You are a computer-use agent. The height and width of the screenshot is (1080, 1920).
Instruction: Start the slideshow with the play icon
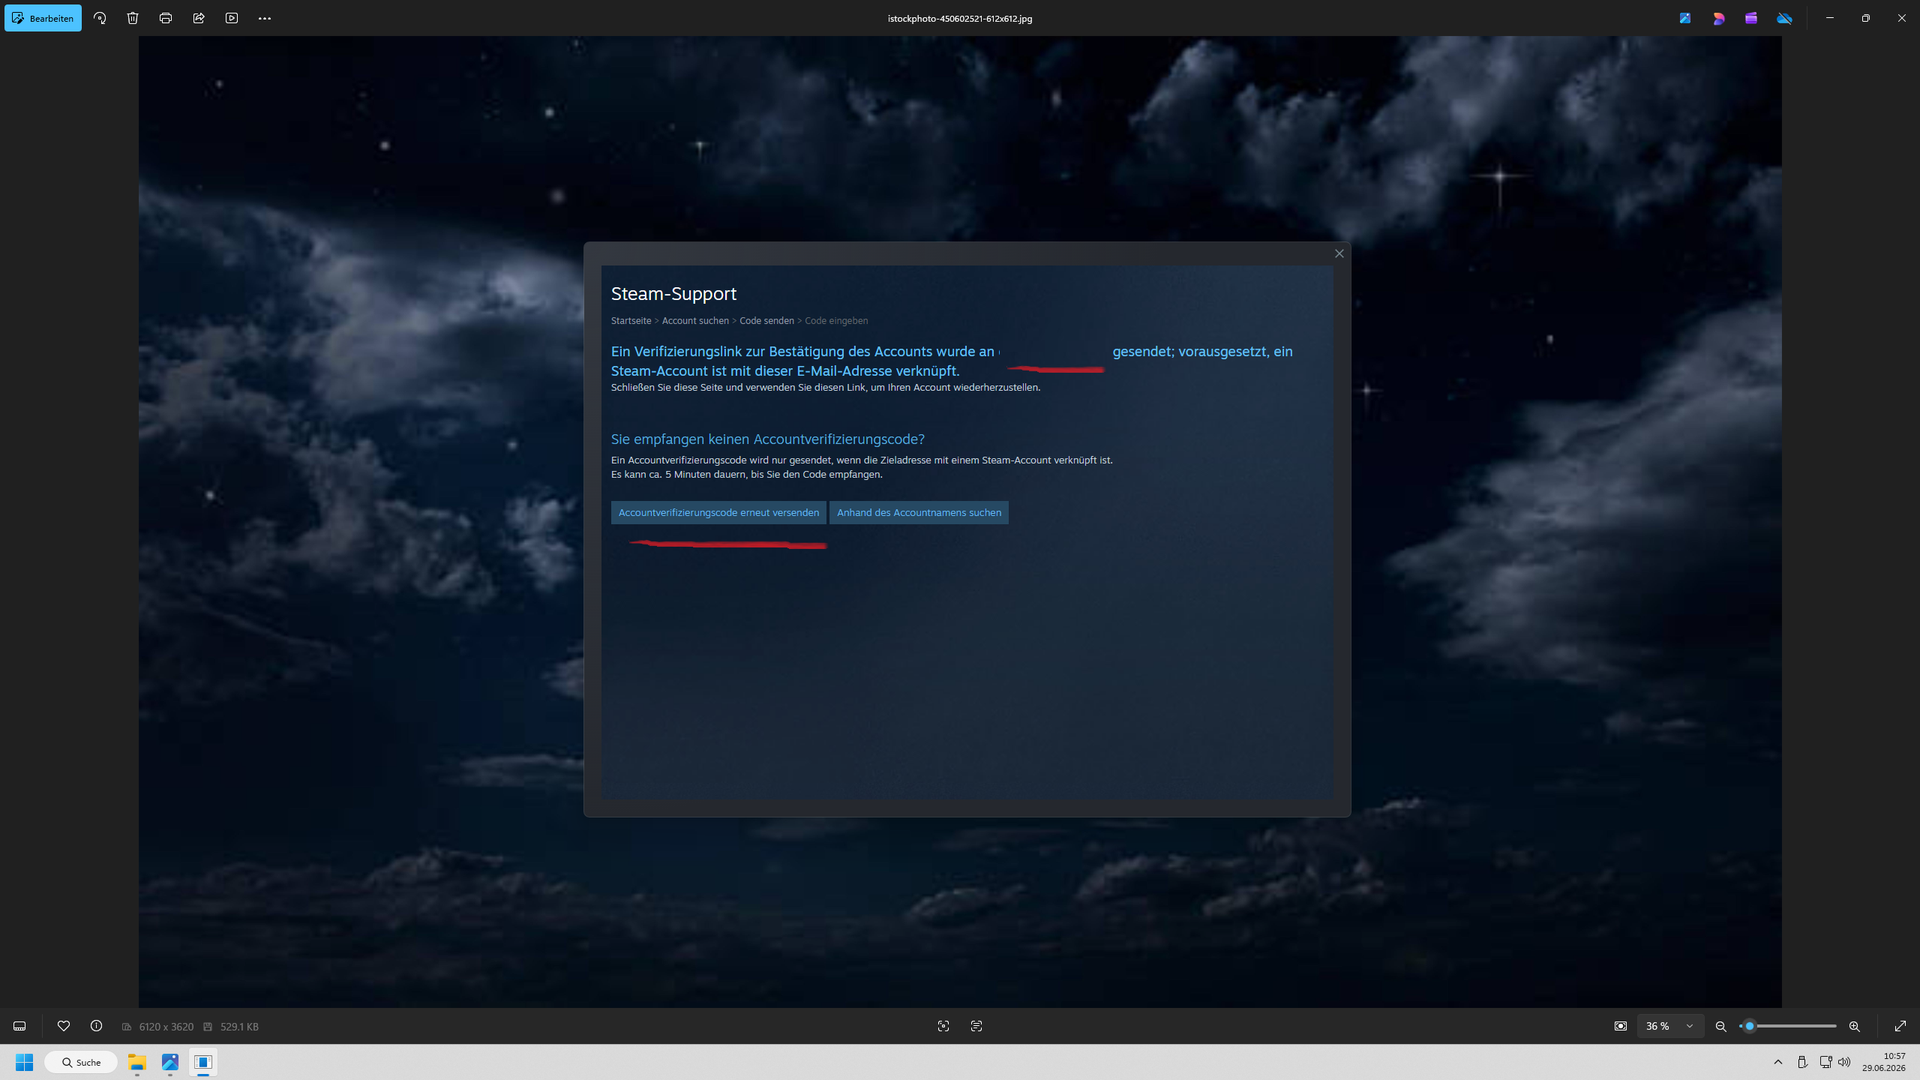[x=232, y=18]
